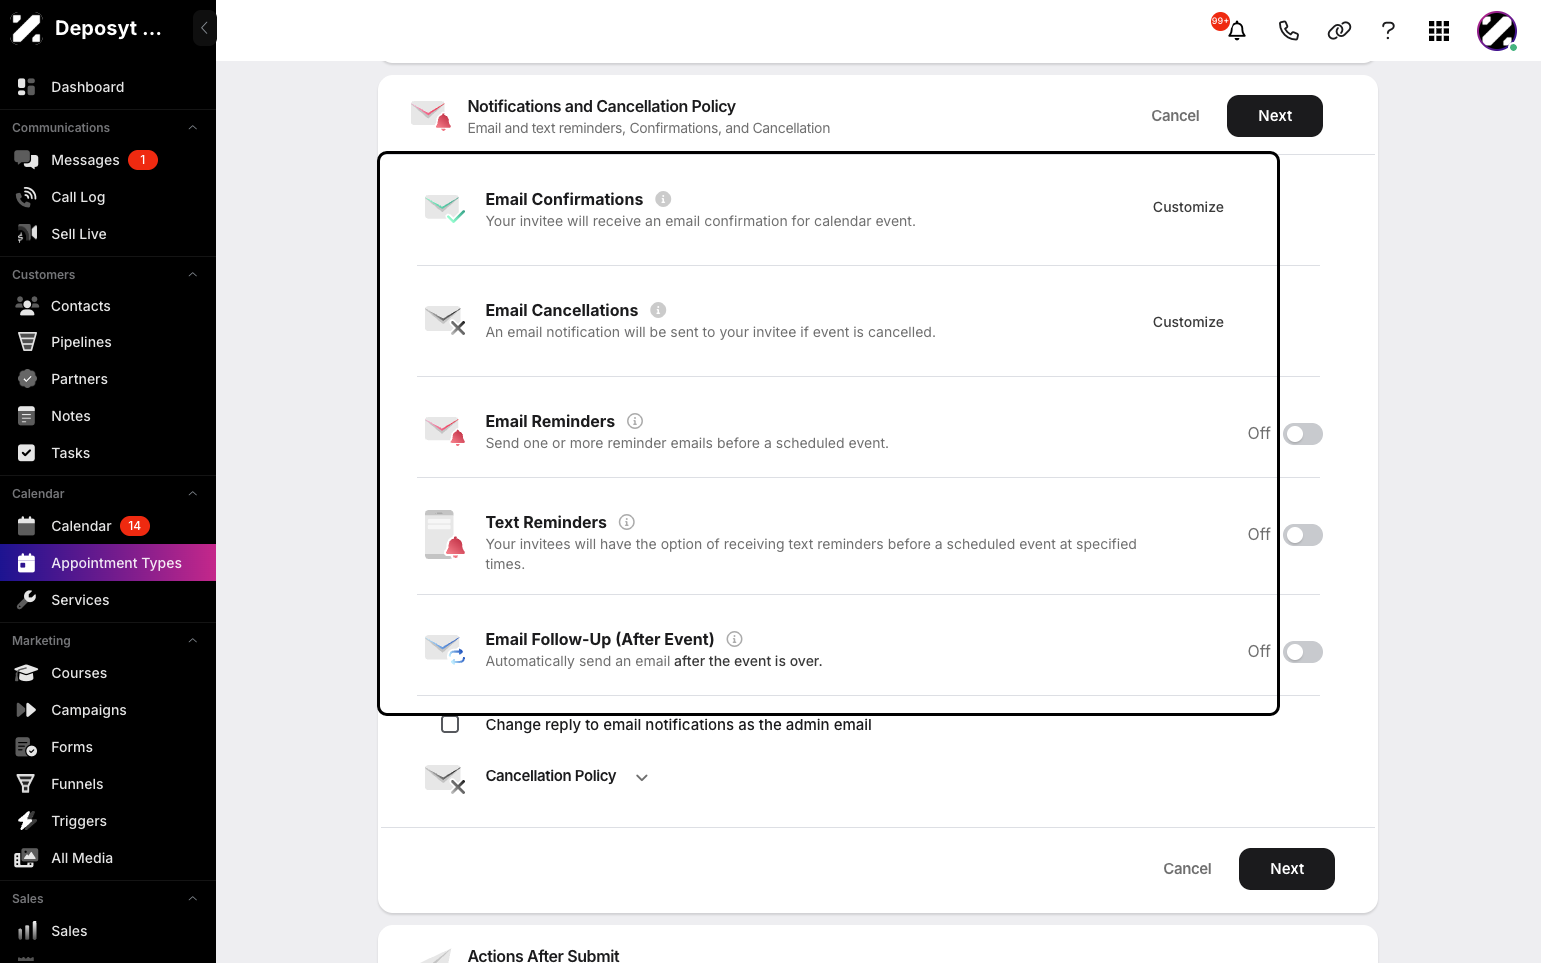The height and width of the screenshot is (963, 1541).
Task: Collapse the Communications sidebar group
Action: 193,128
